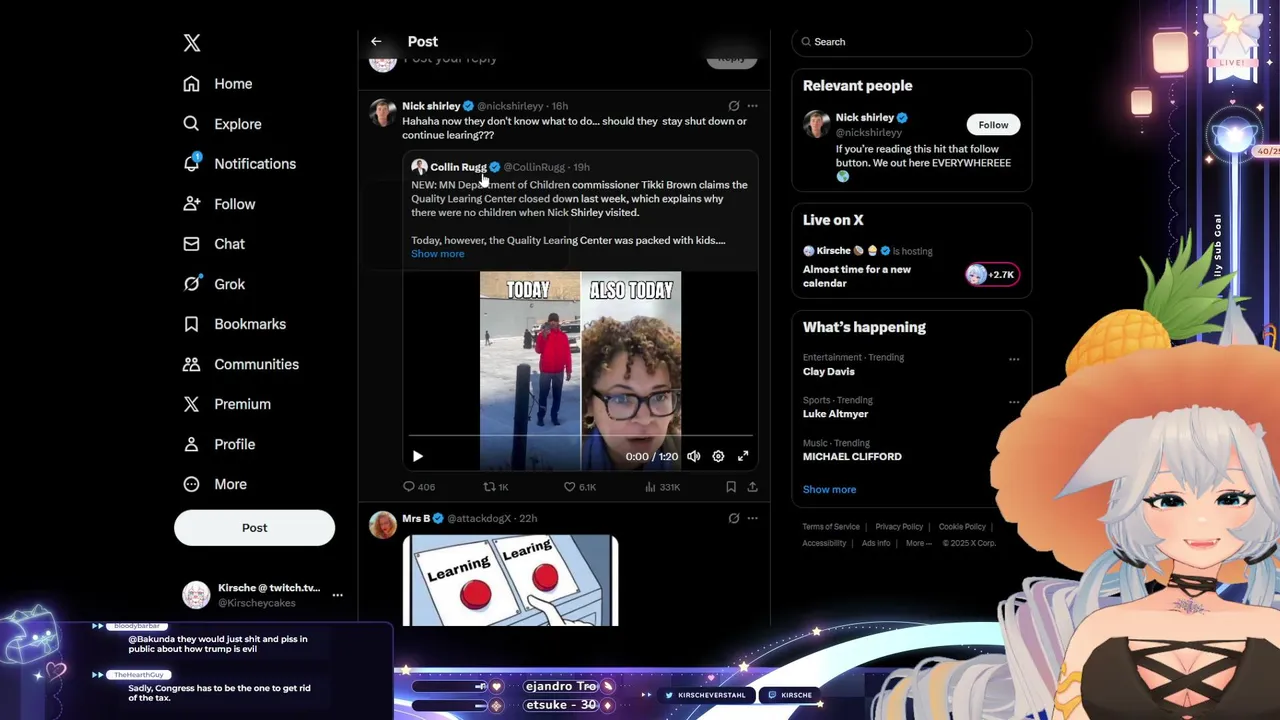The image size is (1280, 720).
Task: Open options dots for Luke Altmyer trend
Action: tap(1014, 402)
